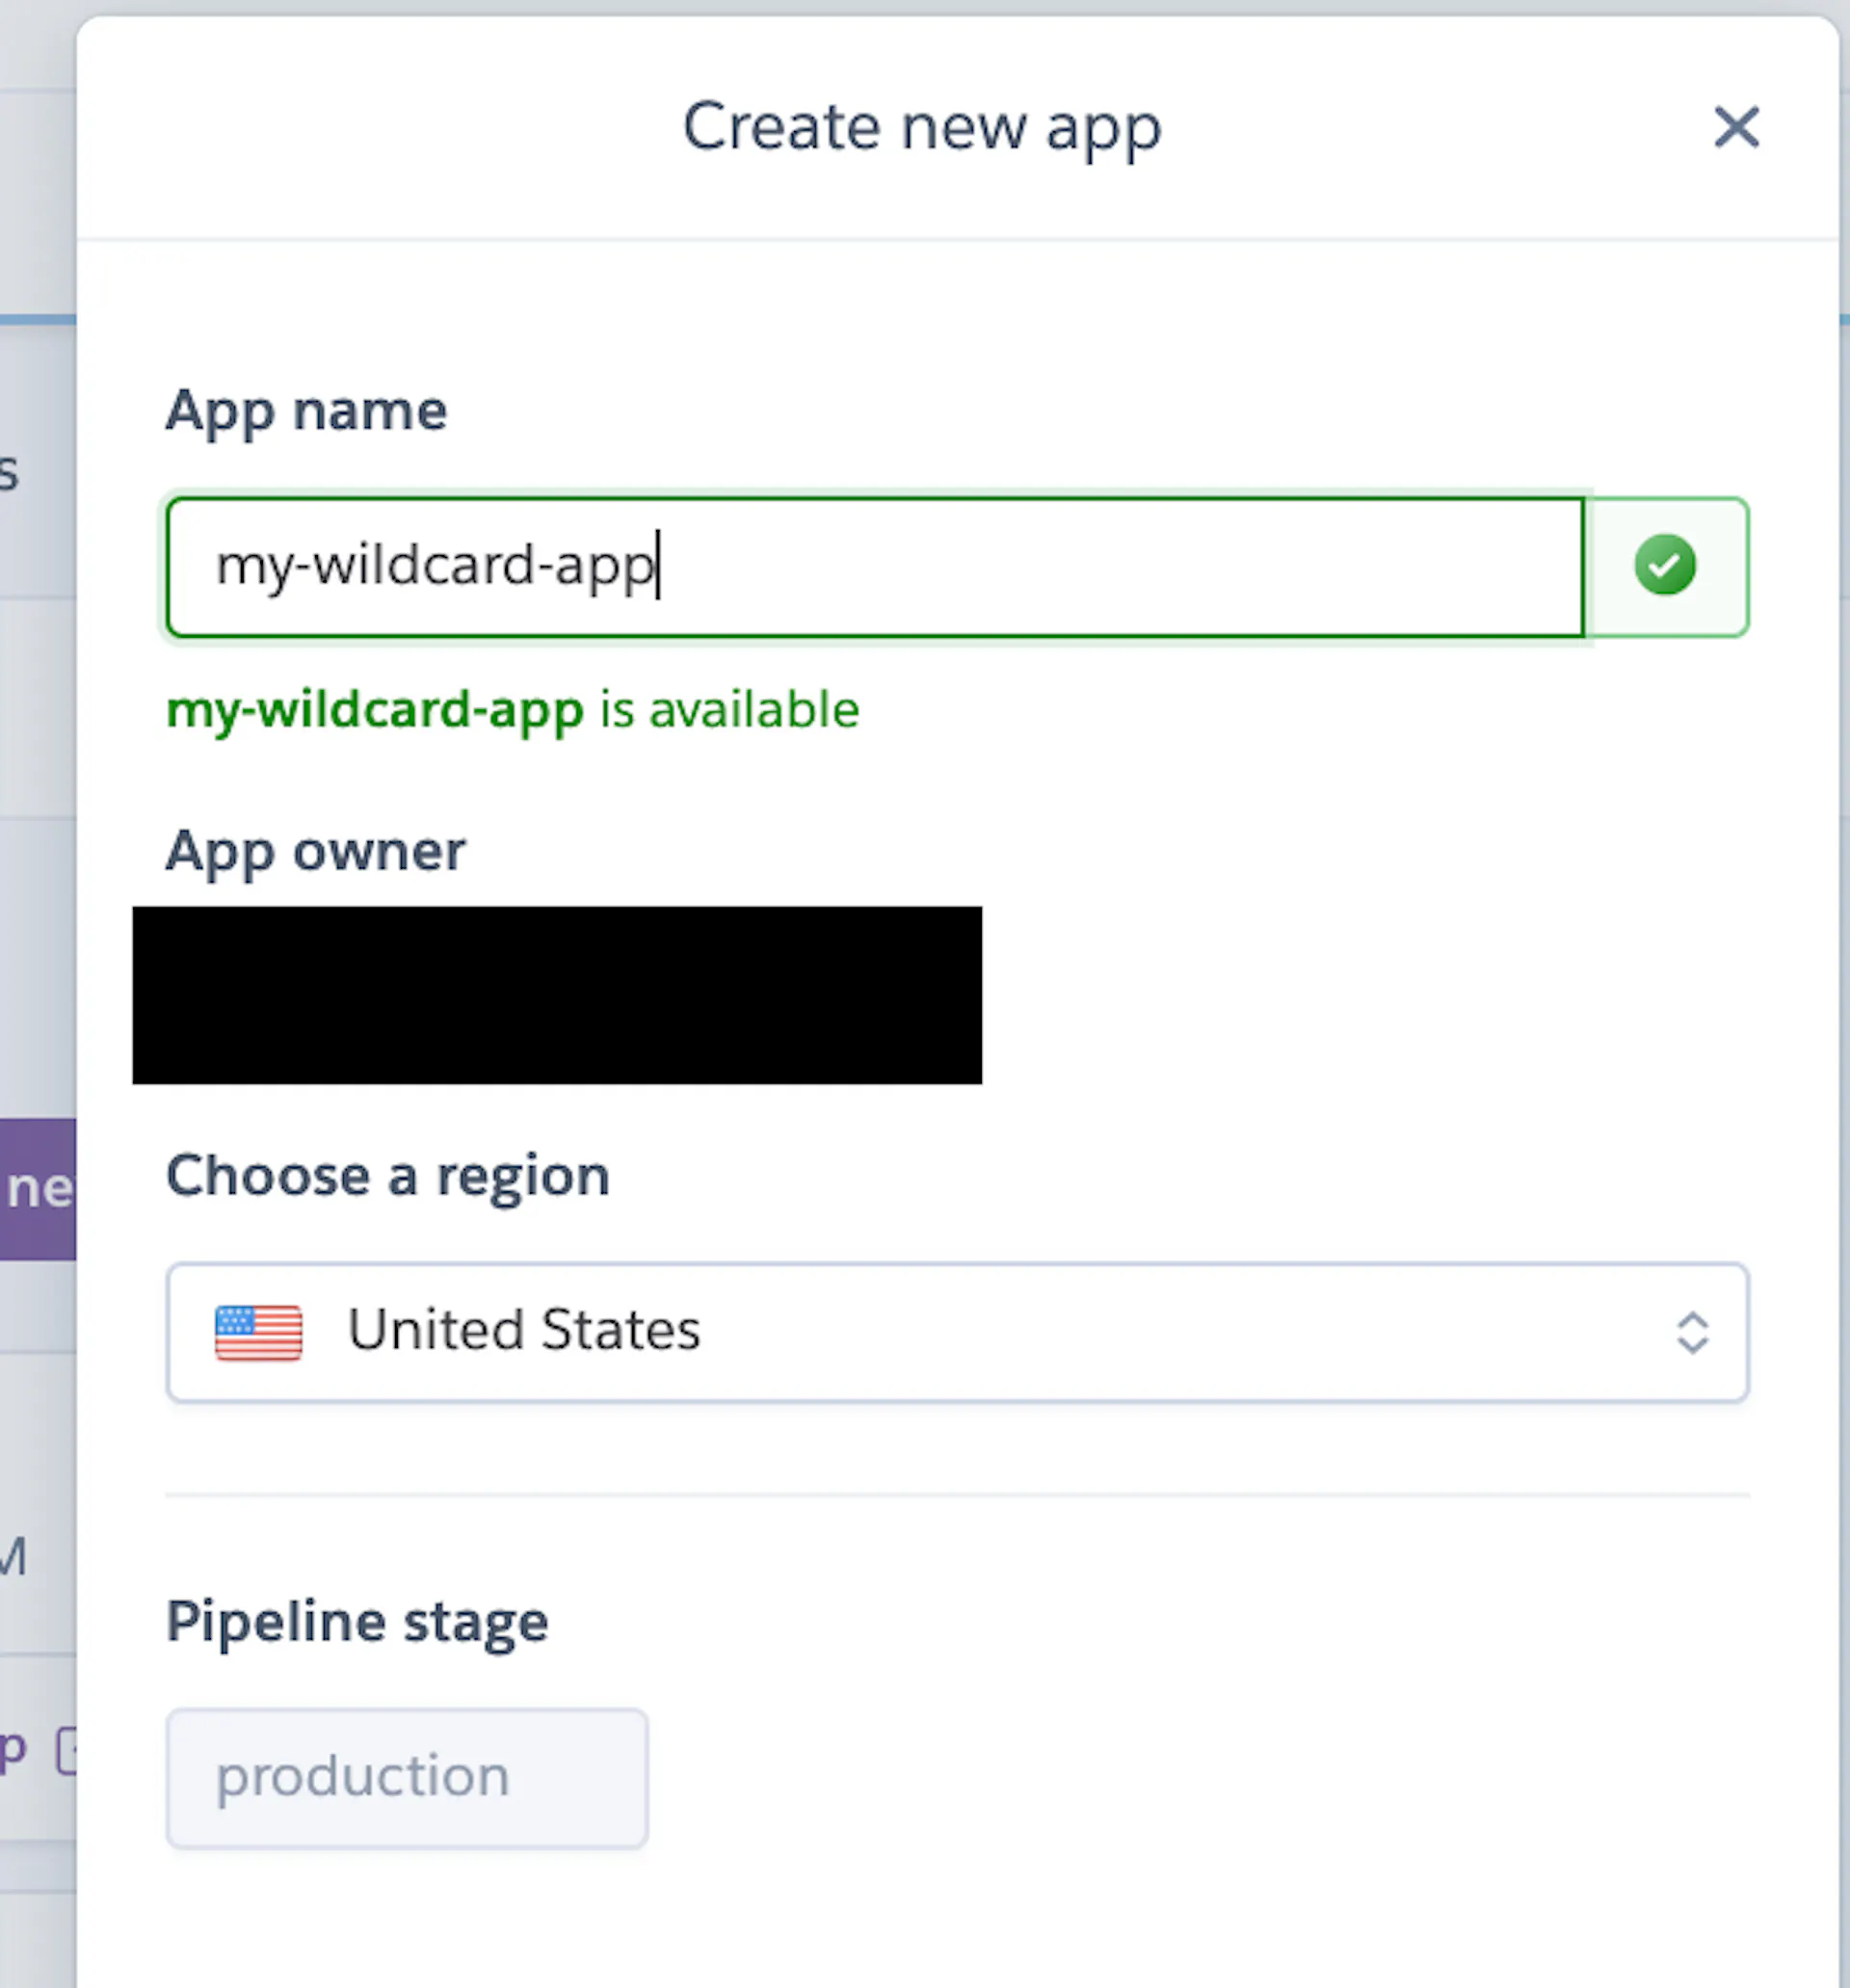Click the bold my-wildcard-app availability name

375,711
